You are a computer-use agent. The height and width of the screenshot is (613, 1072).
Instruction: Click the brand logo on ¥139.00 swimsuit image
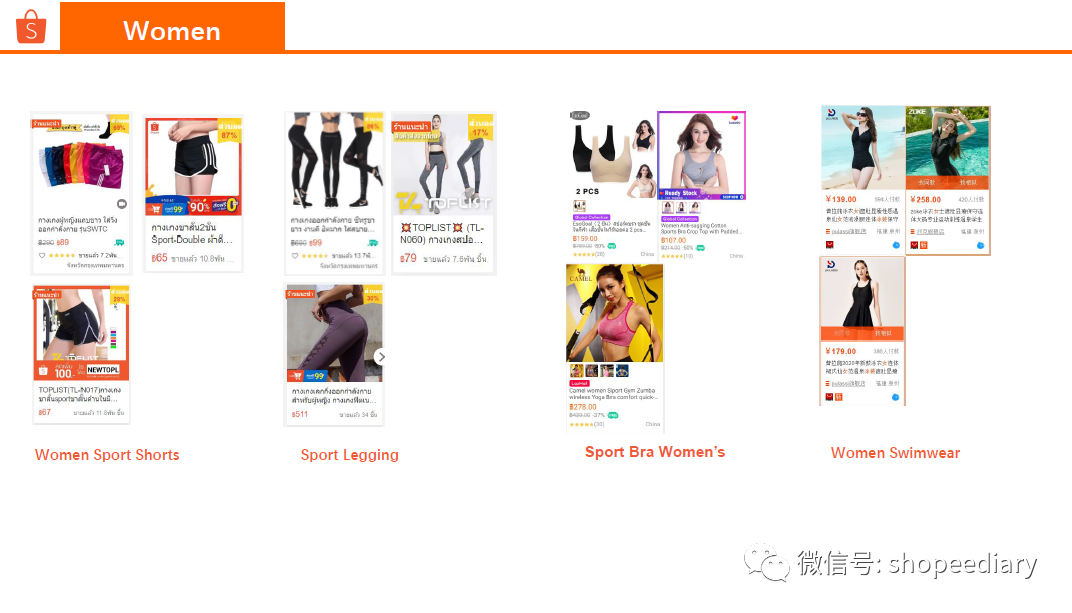(x=831, y=113)
